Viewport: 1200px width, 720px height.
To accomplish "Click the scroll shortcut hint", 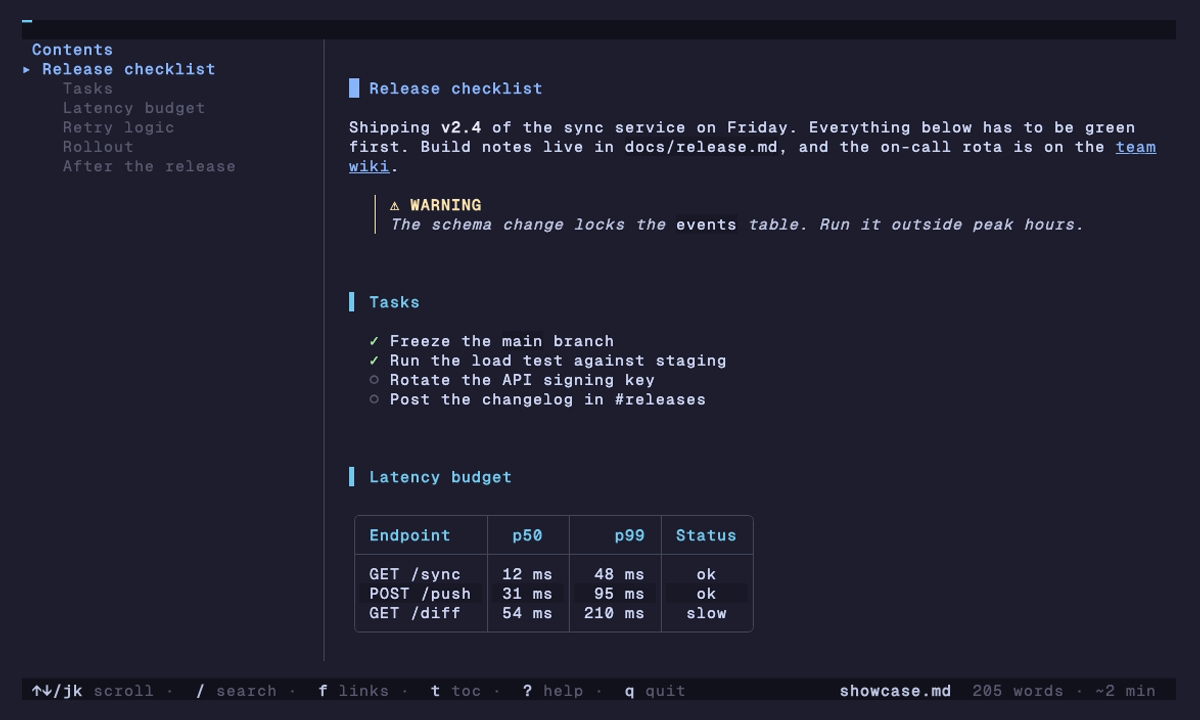I will [93, 691].
